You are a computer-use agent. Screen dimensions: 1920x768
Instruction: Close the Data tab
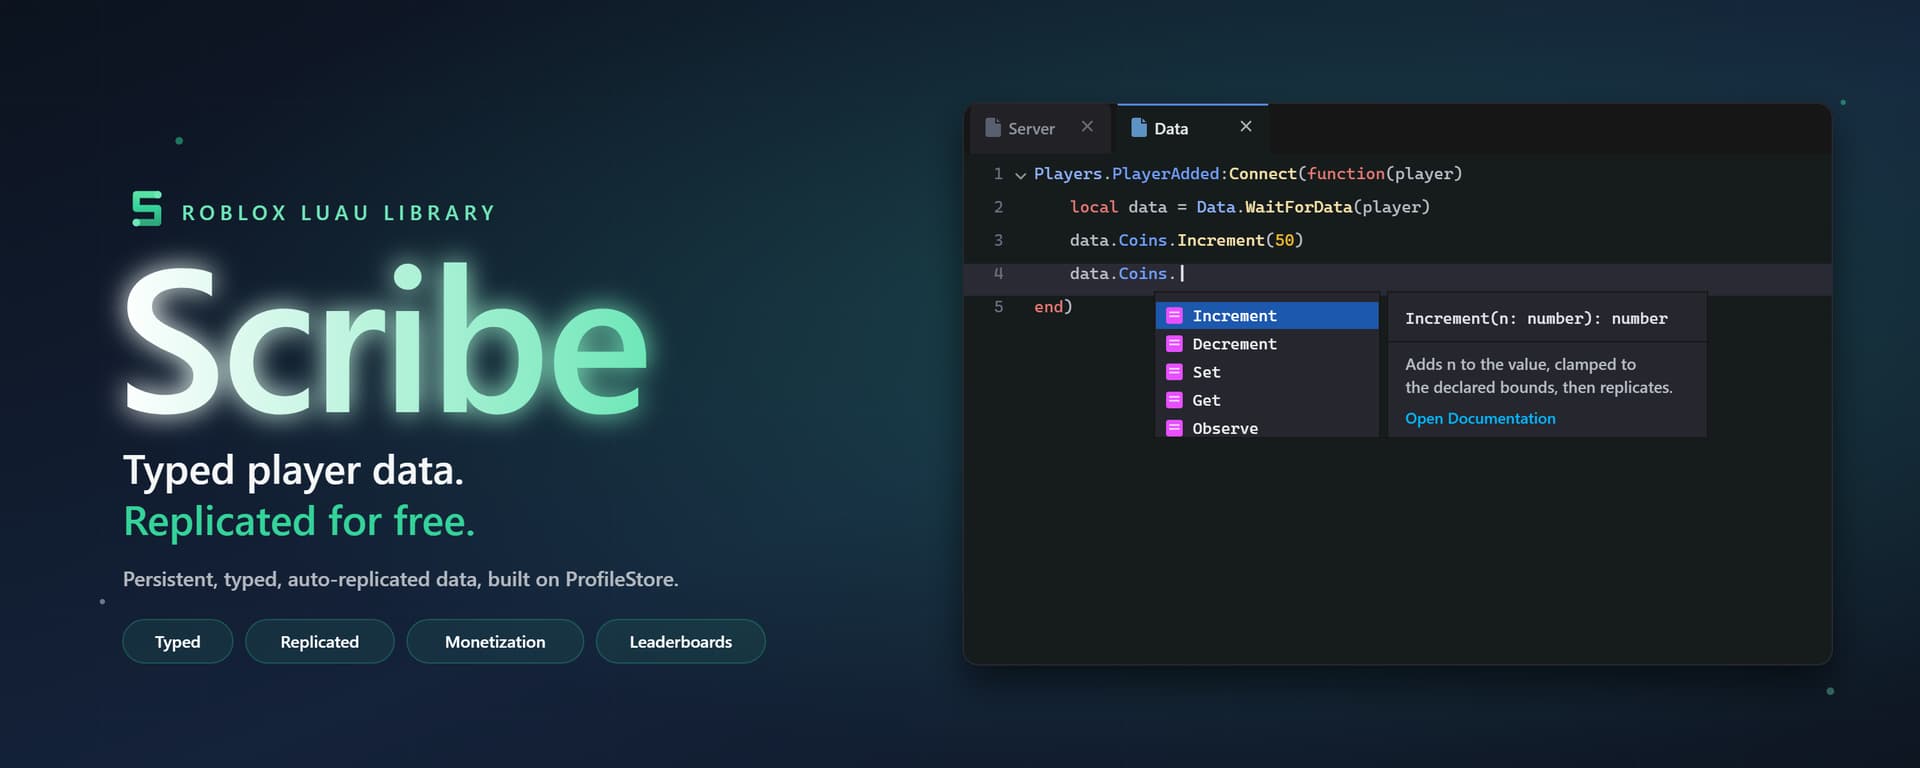coord(1246,126)
